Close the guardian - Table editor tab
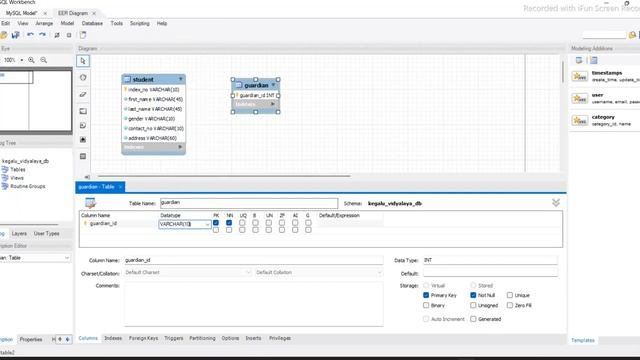 (x=120, y=187)
